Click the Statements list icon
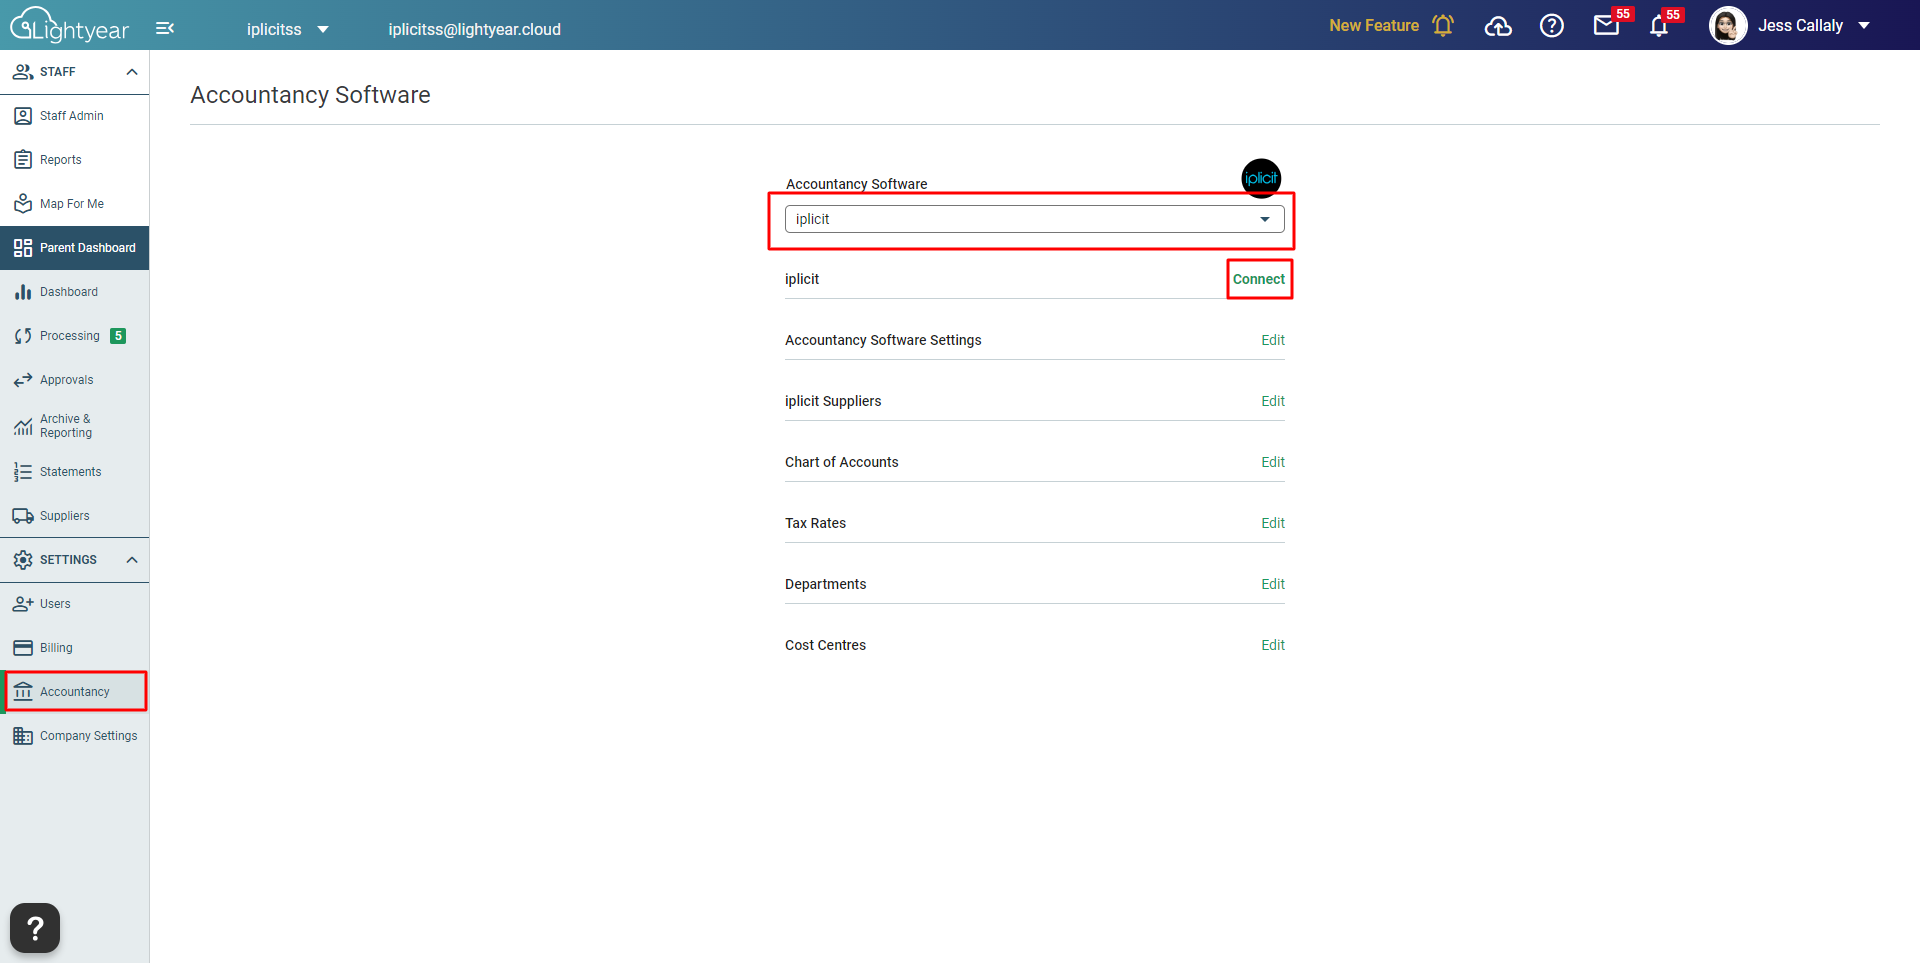1920x963 pixels. point(23,472)
